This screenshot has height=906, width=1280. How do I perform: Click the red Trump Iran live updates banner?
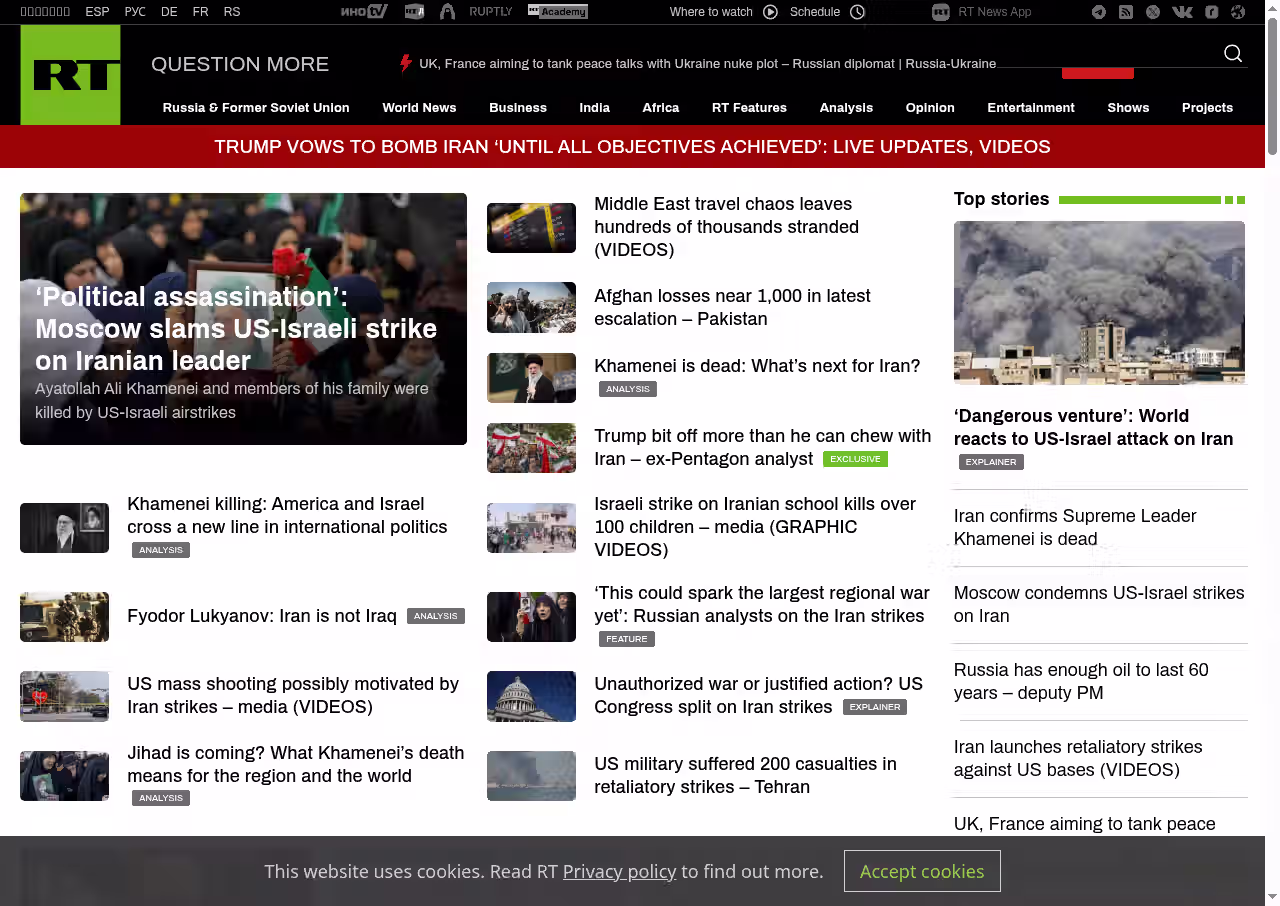(632, 147)
